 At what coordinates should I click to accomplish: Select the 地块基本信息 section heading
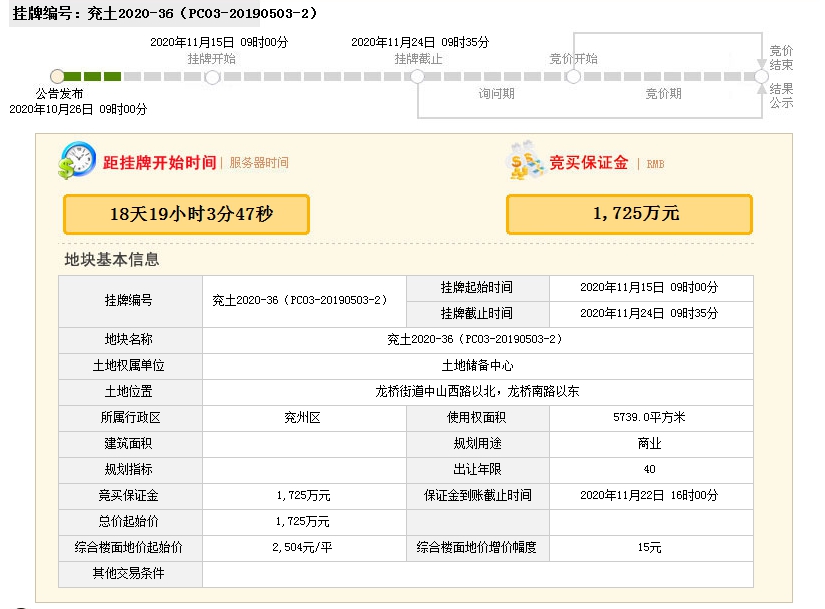[112, 260]
